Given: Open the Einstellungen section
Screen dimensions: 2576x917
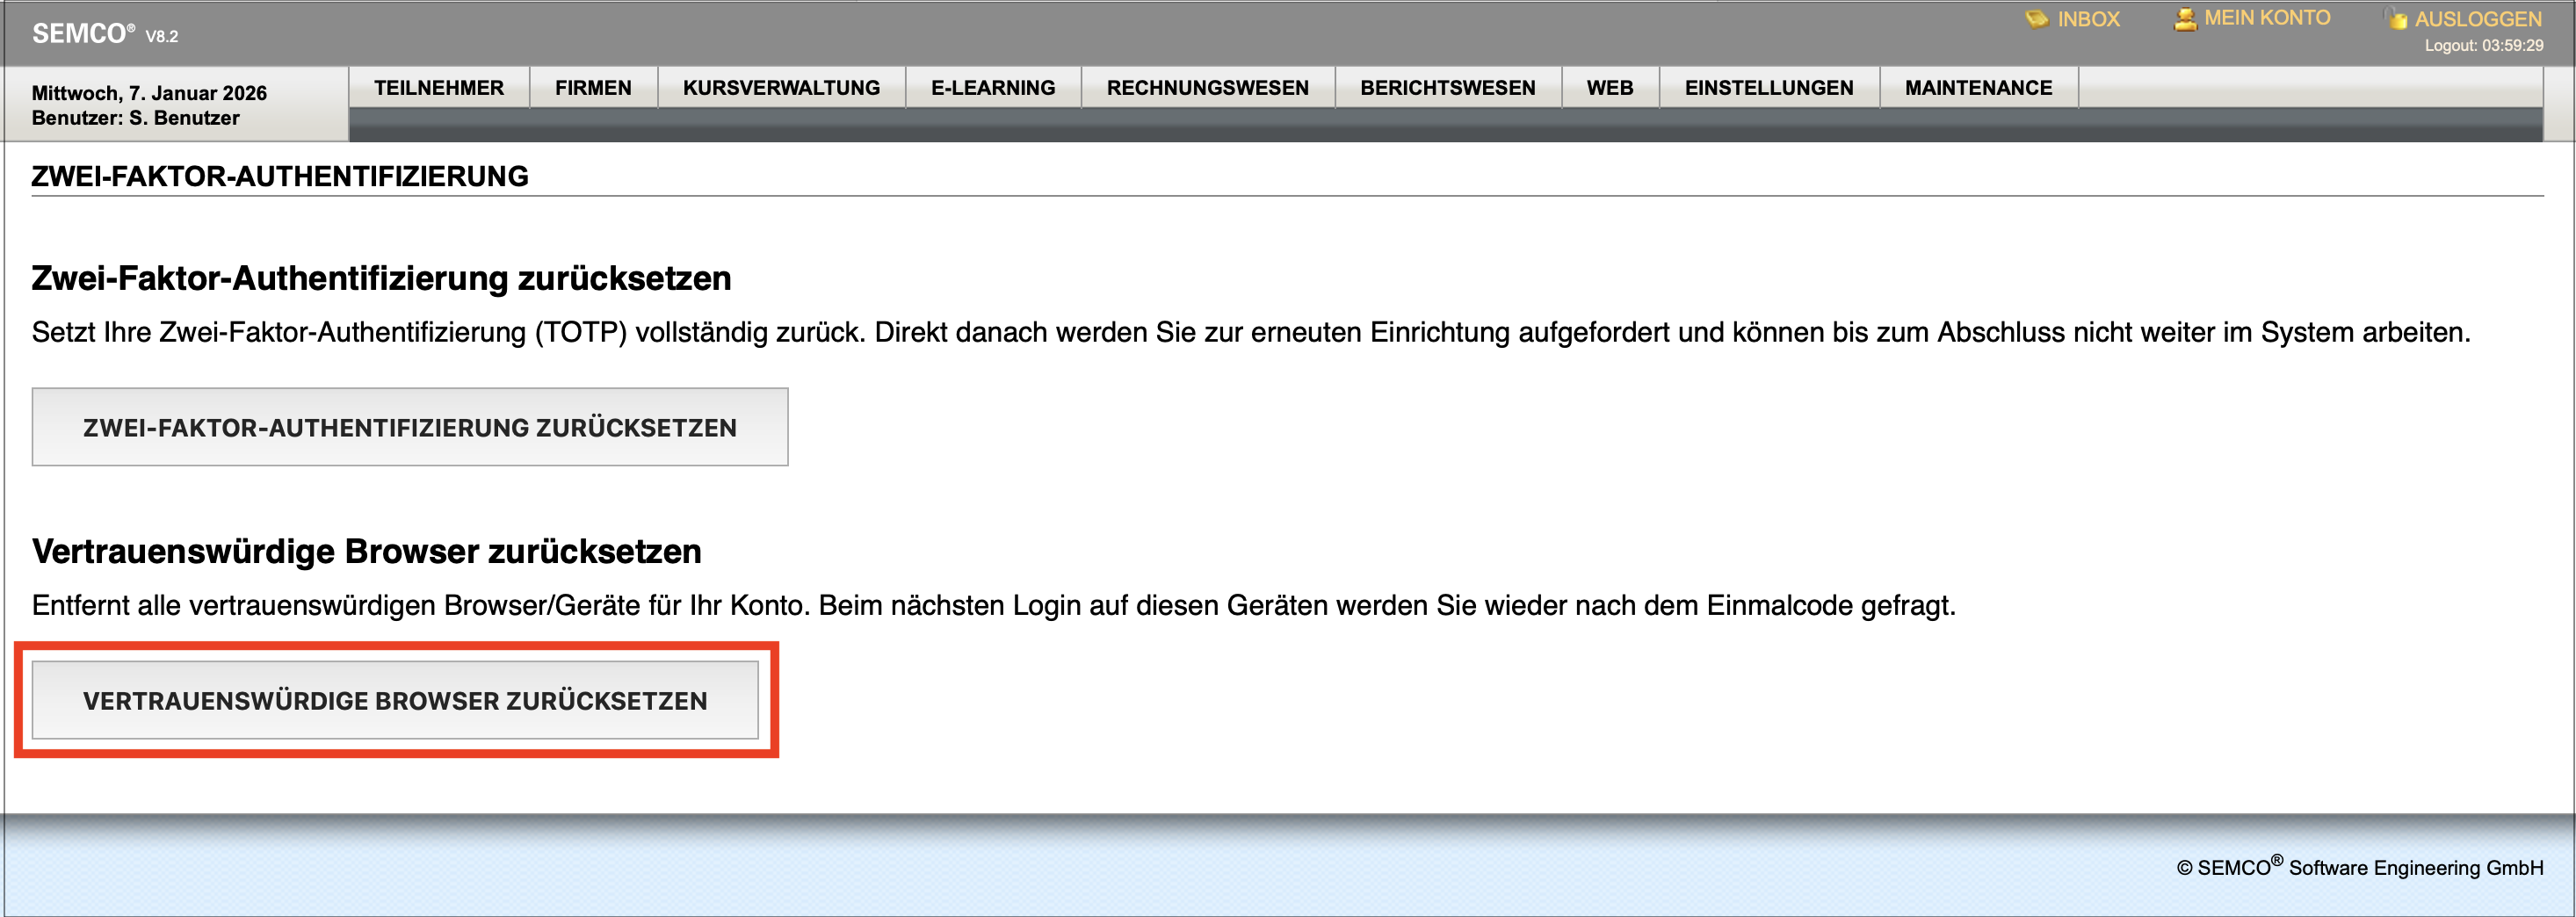Looking at the screenshot, I should [1770, 88].
